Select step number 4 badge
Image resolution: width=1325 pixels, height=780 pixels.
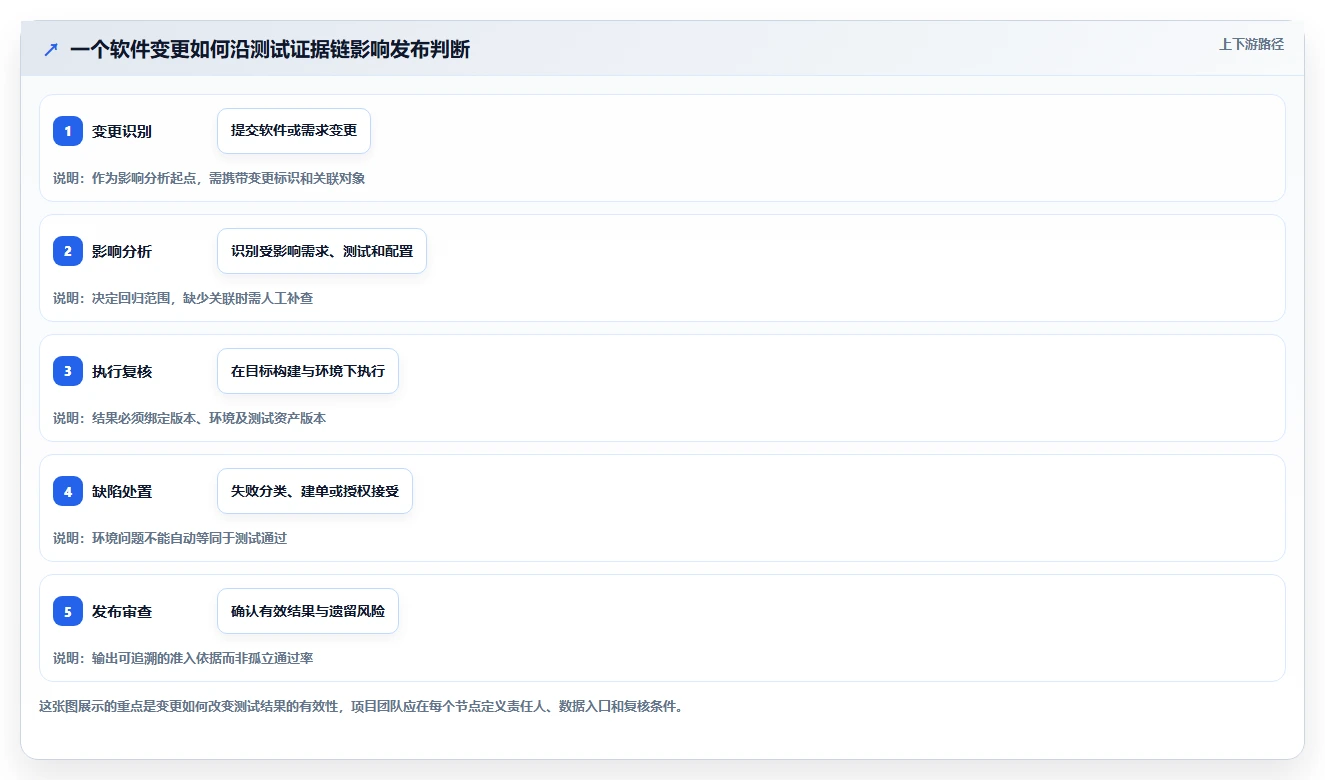[x=68, y=491]
